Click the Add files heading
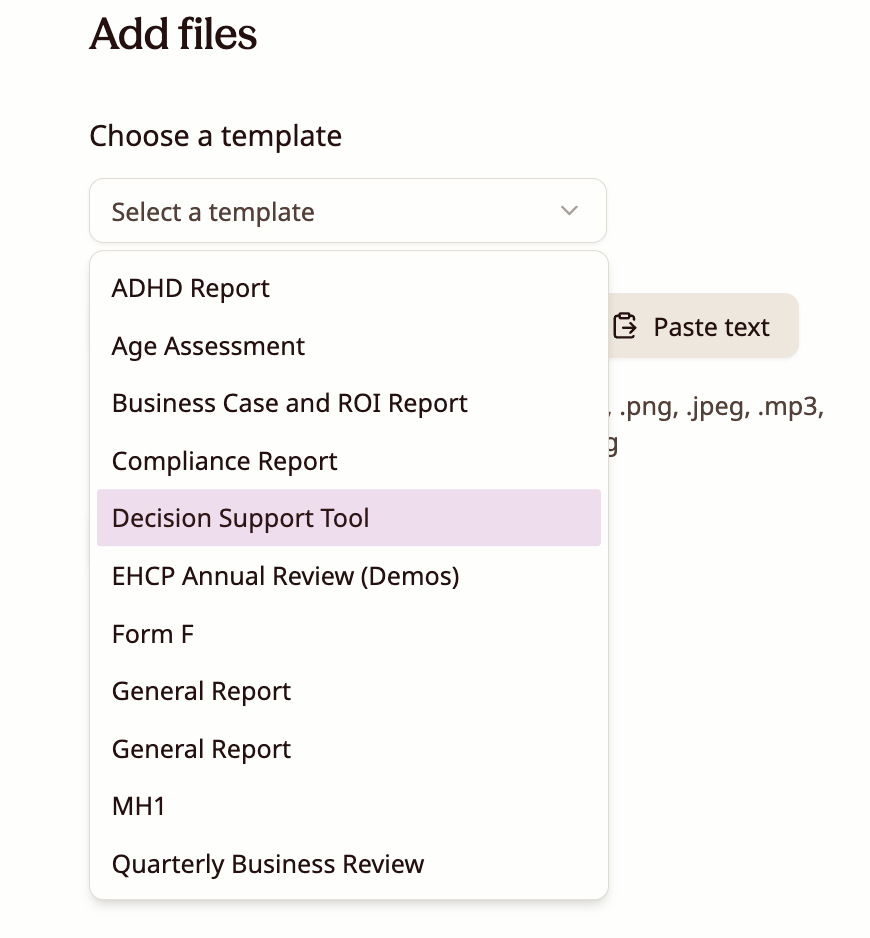This screenshot has height=938, width=870. [x=173, y=35]
